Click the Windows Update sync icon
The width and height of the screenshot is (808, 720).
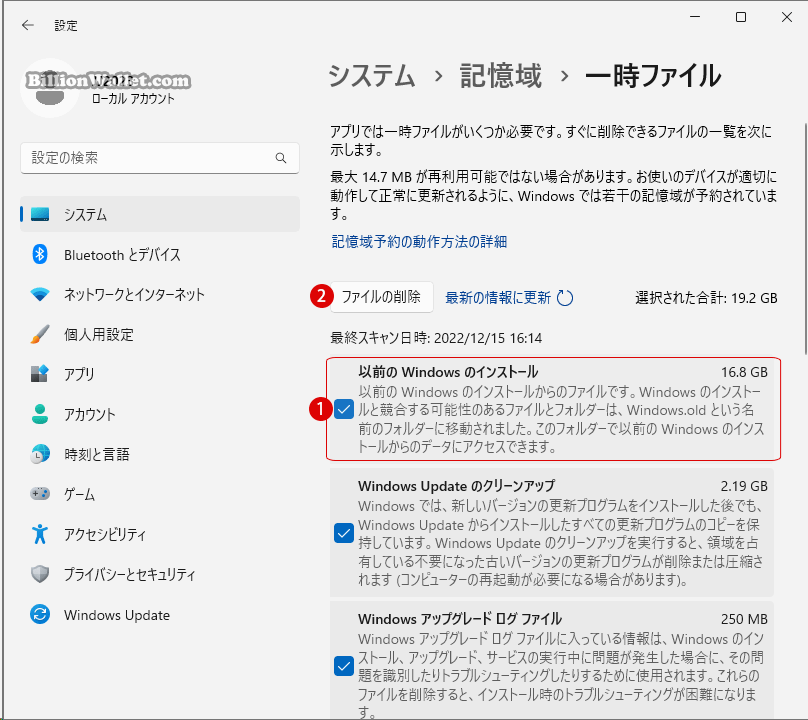(x=40, y=614)
